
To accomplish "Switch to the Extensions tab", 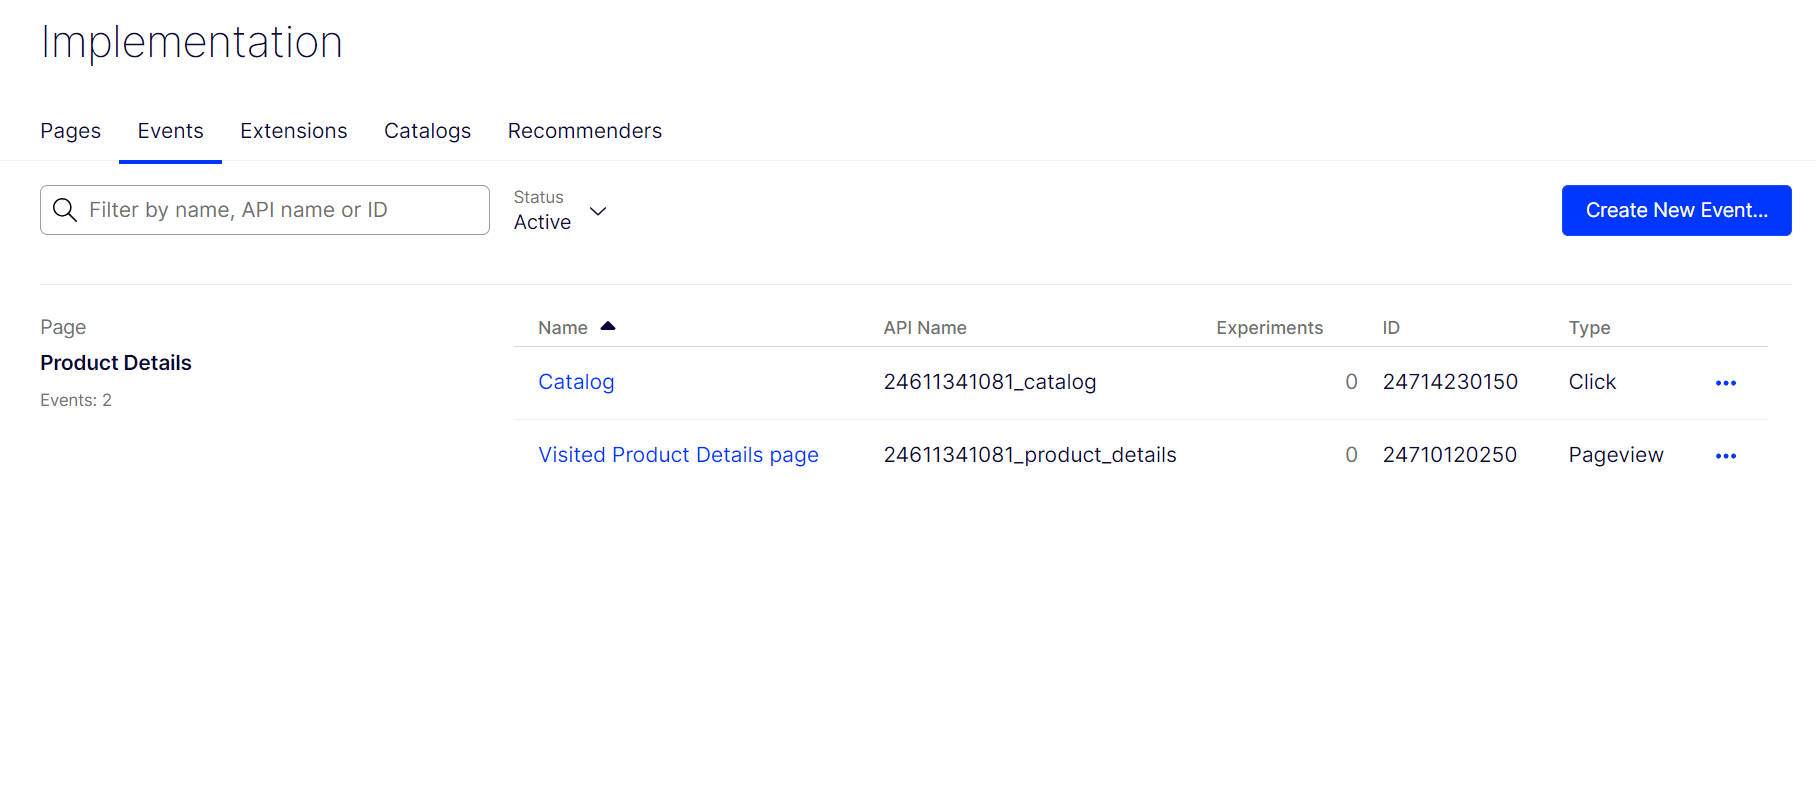I will tap(293, 131).
